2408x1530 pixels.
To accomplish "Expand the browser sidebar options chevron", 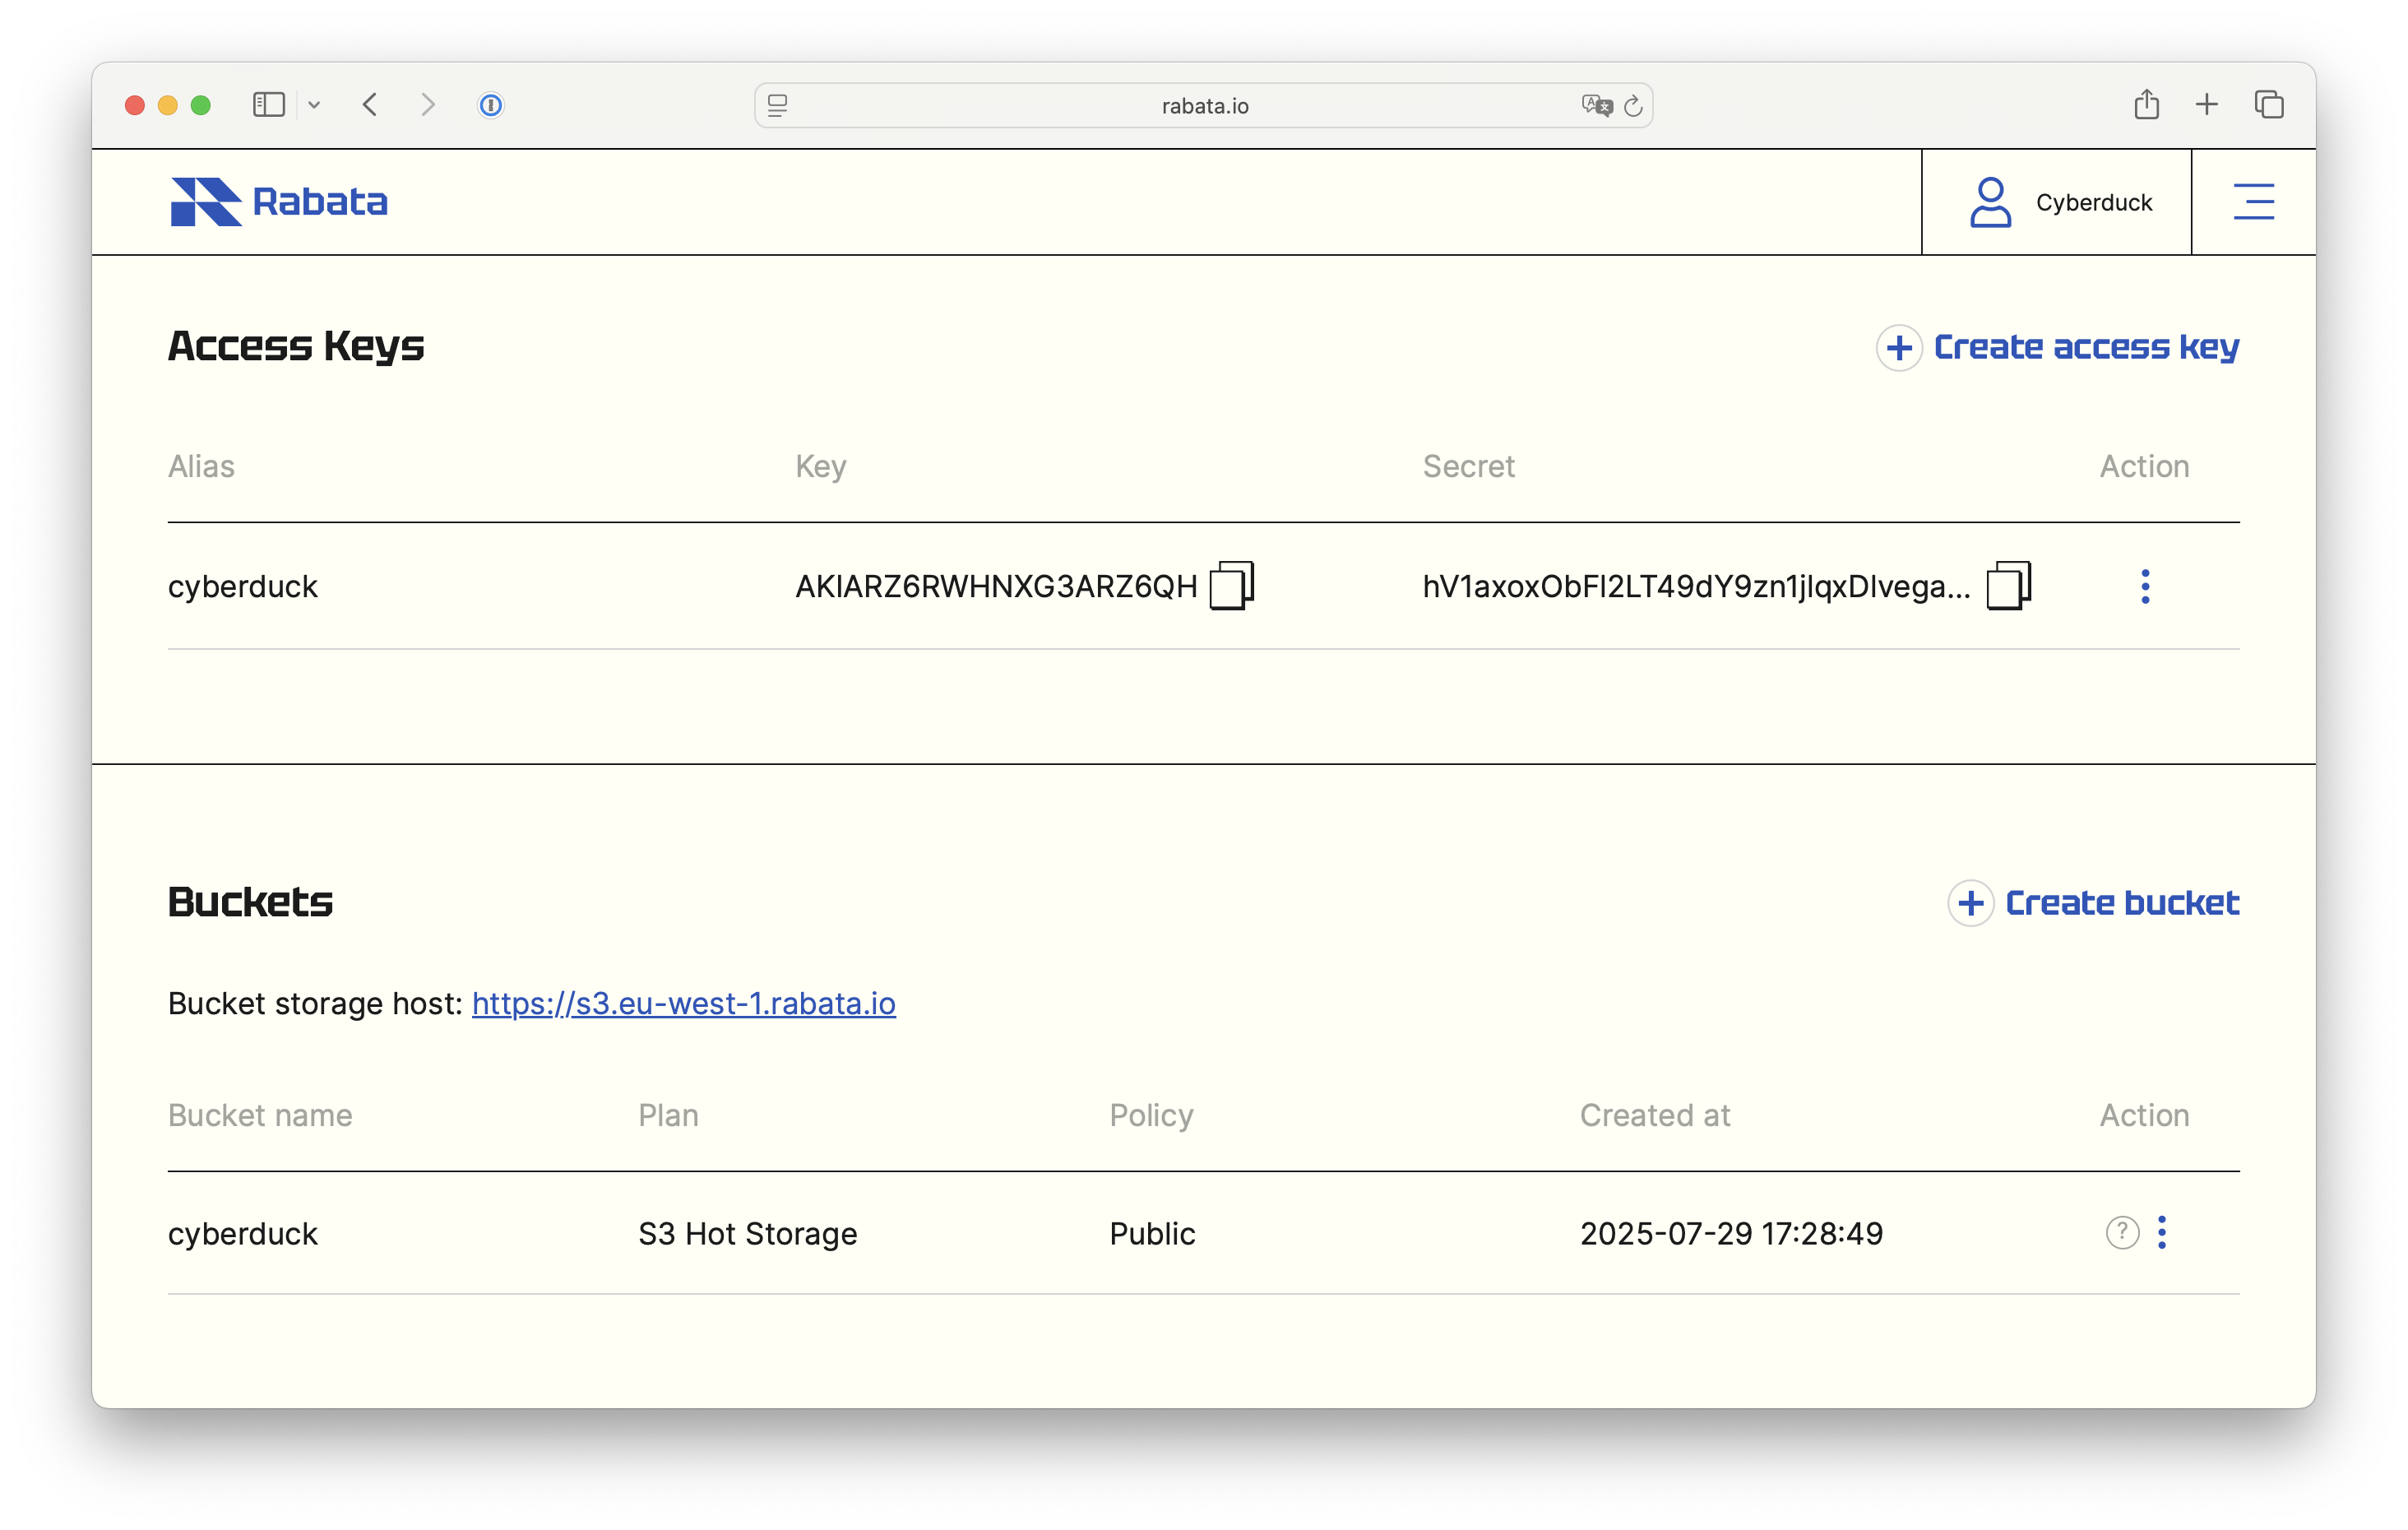I will coord(315,104).
